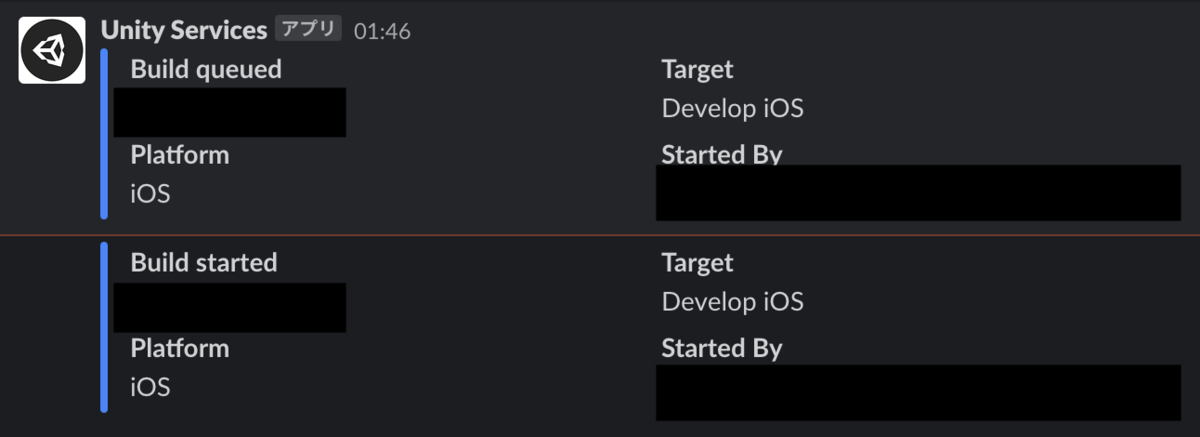Viewport: 1200px width, 437px height.
Task: Click the redacted Started By value of Build started
Action: (x=918, y=392)
